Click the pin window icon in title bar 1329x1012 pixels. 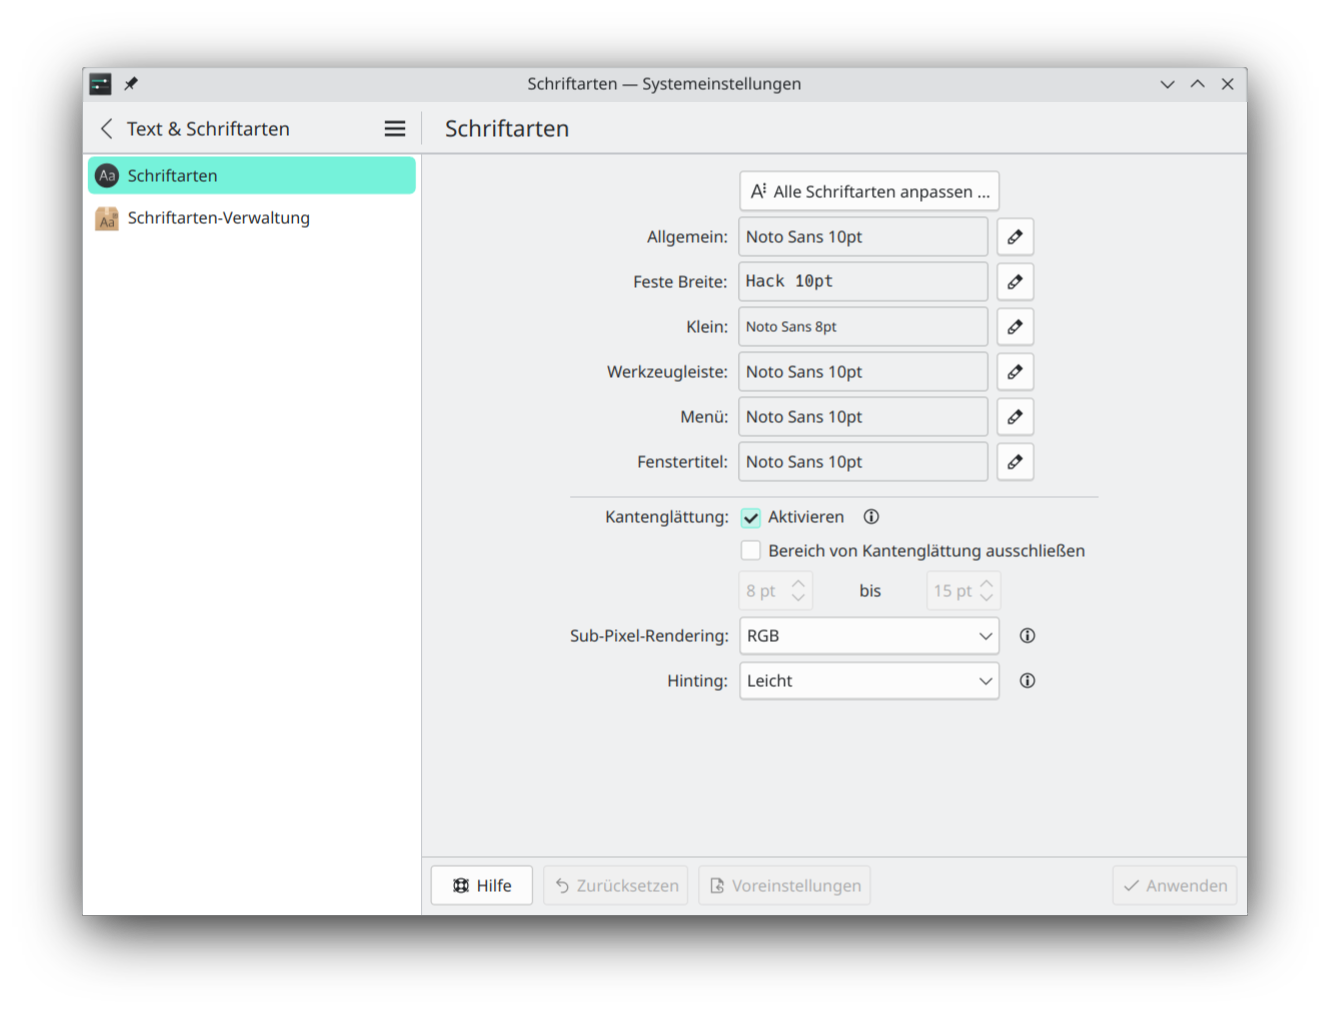[x=131, y=84]
